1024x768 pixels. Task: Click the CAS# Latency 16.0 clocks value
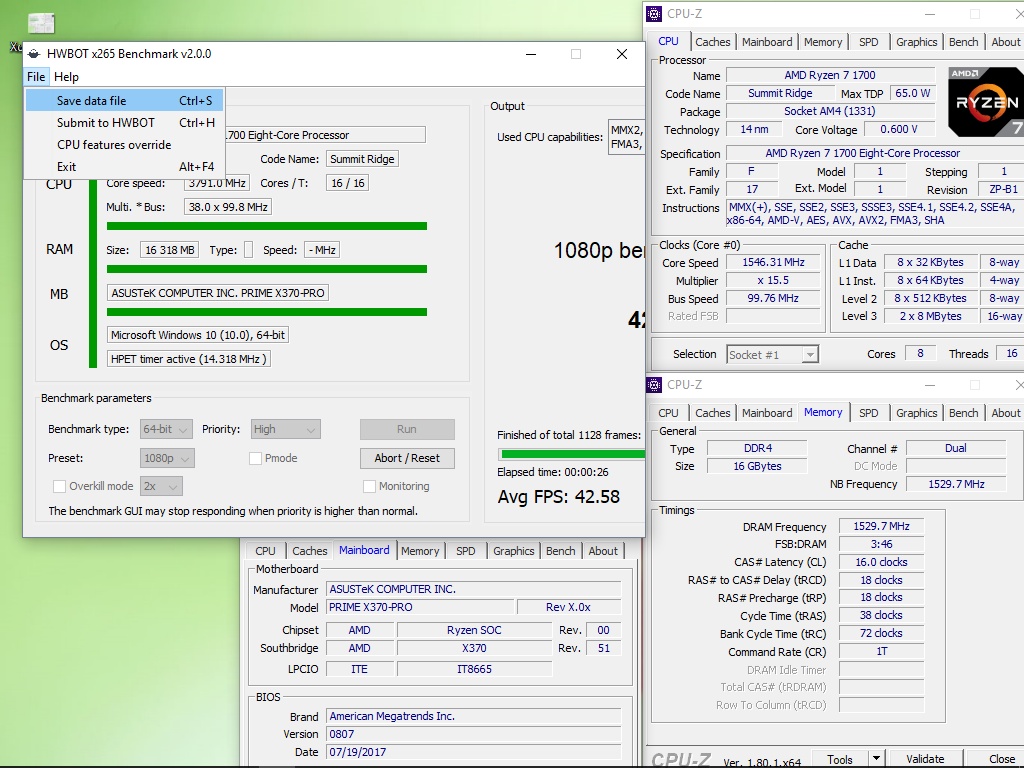tap(881, 562)
